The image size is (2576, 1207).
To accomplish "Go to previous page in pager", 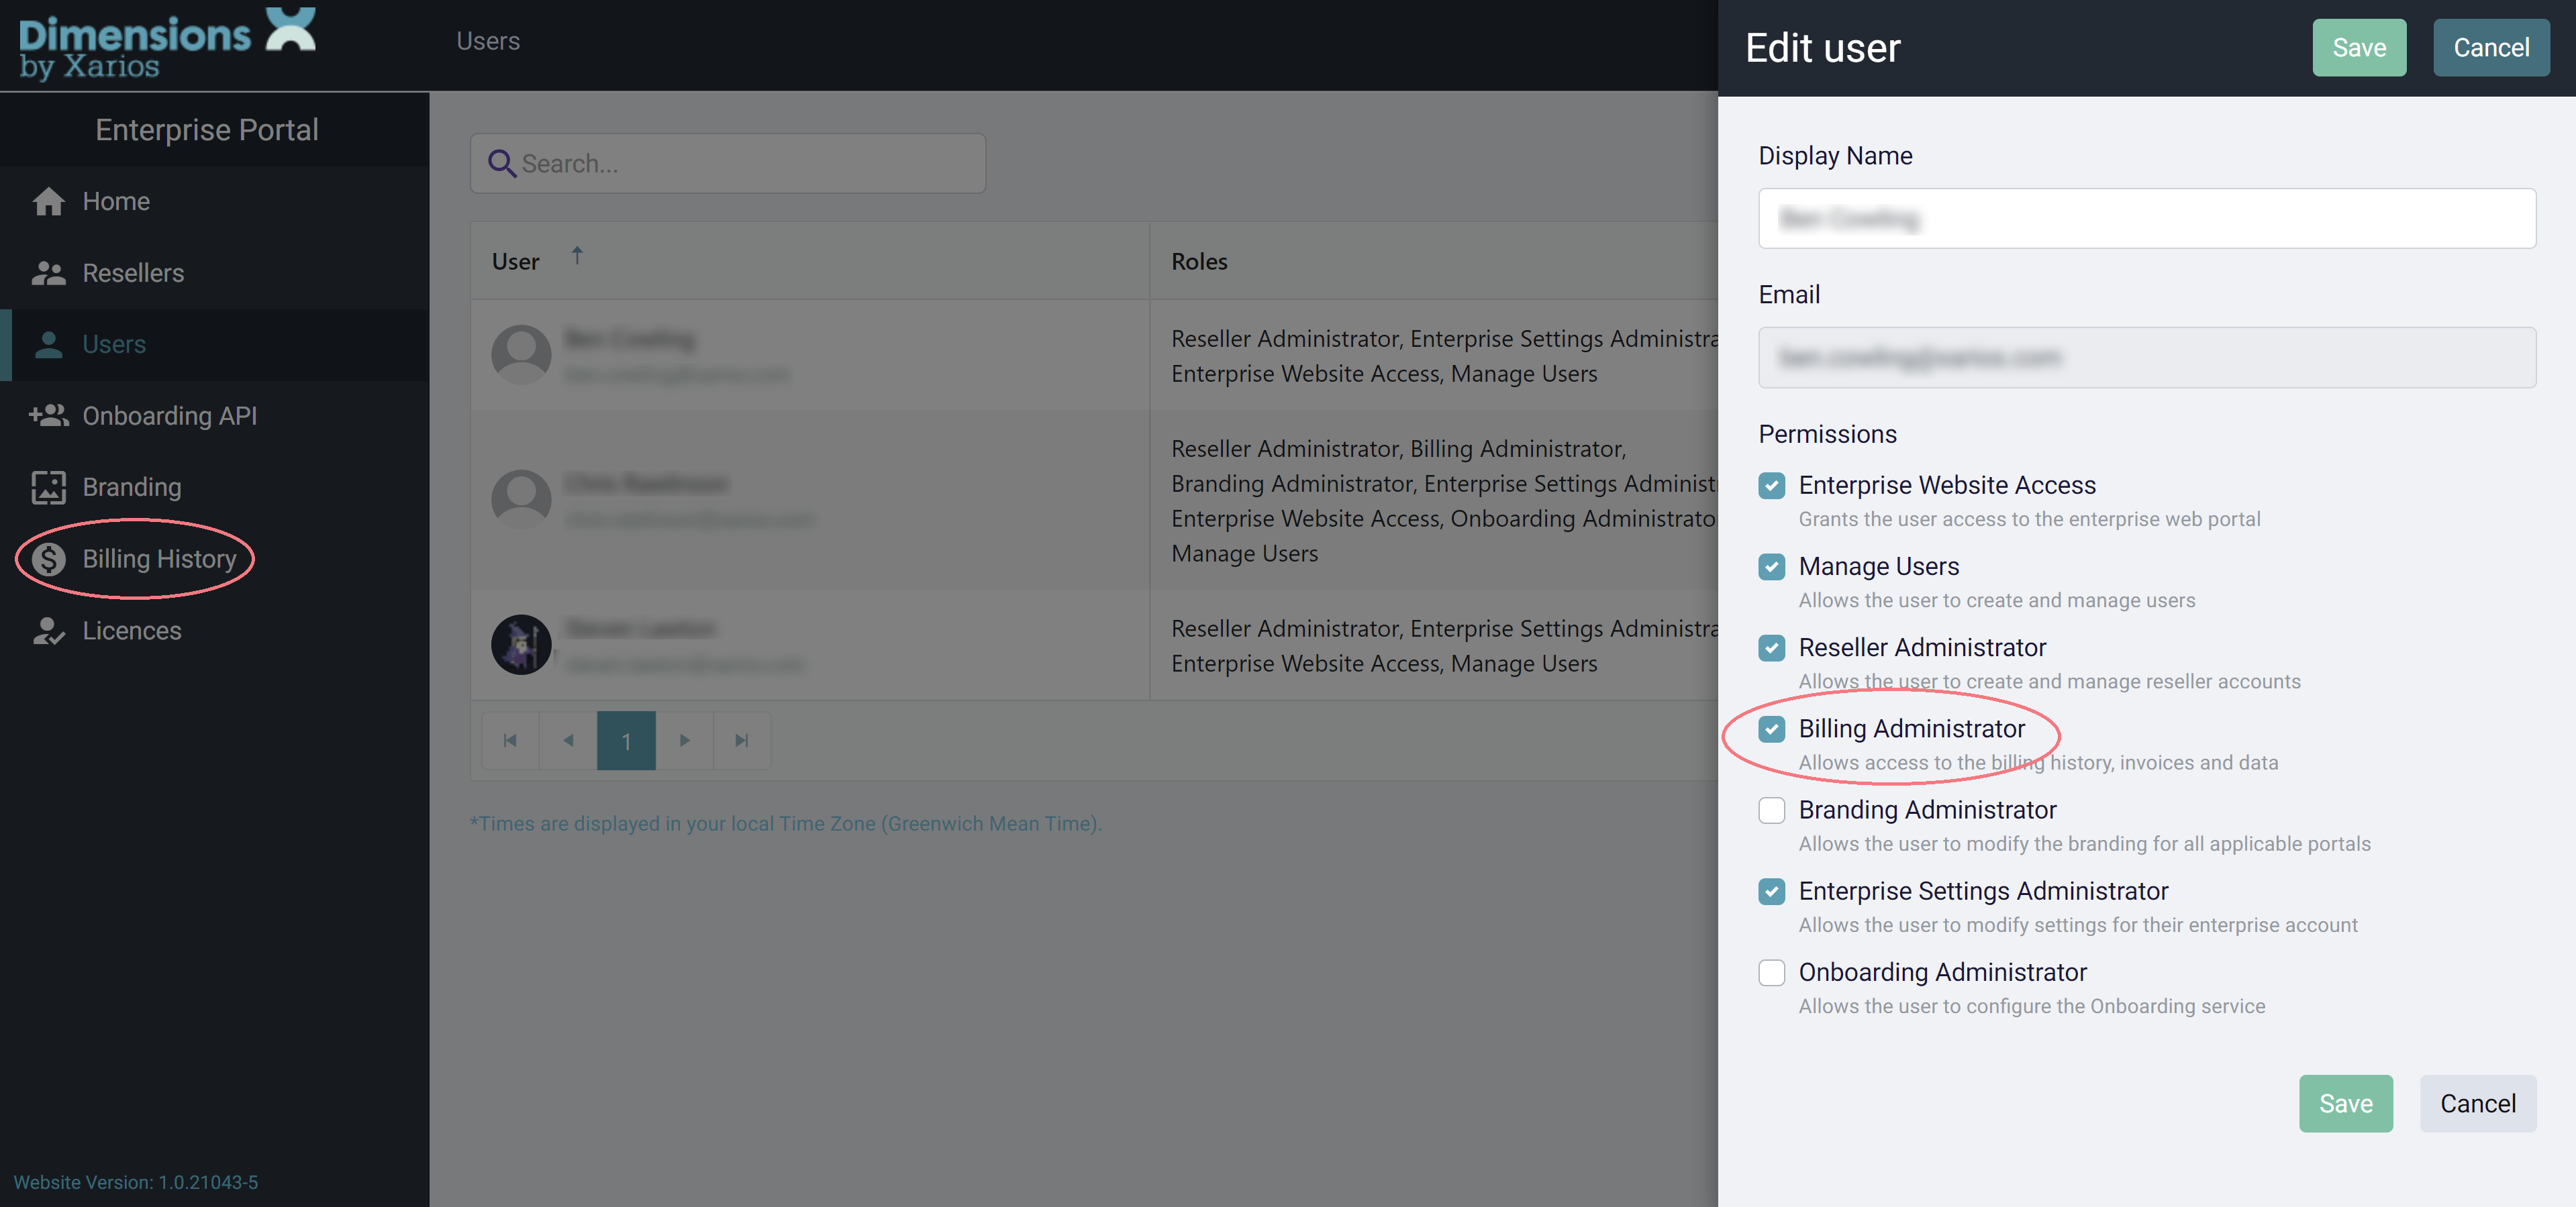I will coord(568,740).
